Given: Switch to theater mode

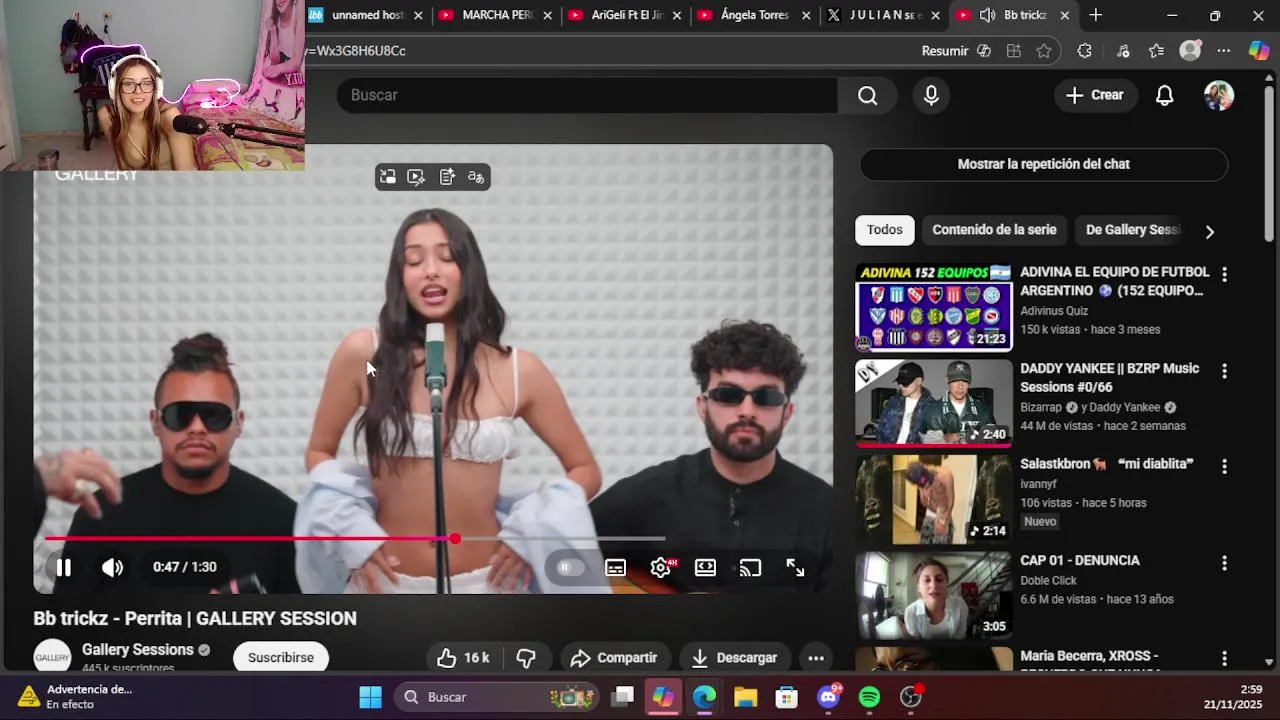Looking at the screenshot, I should 705,567.
